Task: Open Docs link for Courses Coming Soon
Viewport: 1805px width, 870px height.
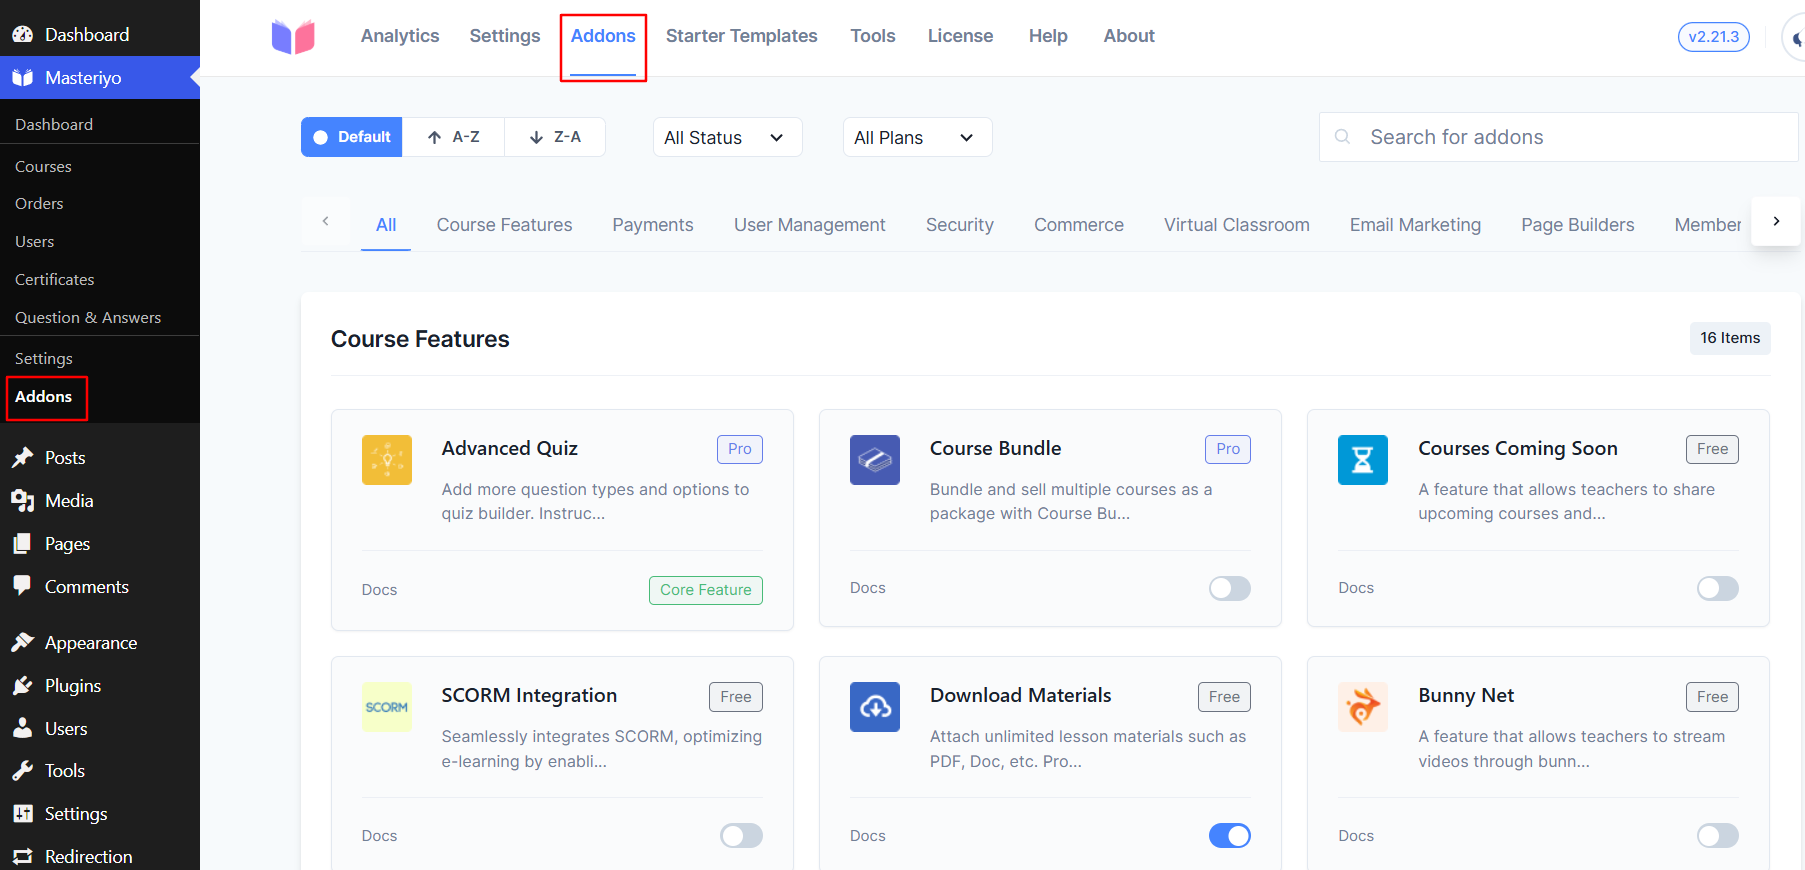Action: point(1356,588)
